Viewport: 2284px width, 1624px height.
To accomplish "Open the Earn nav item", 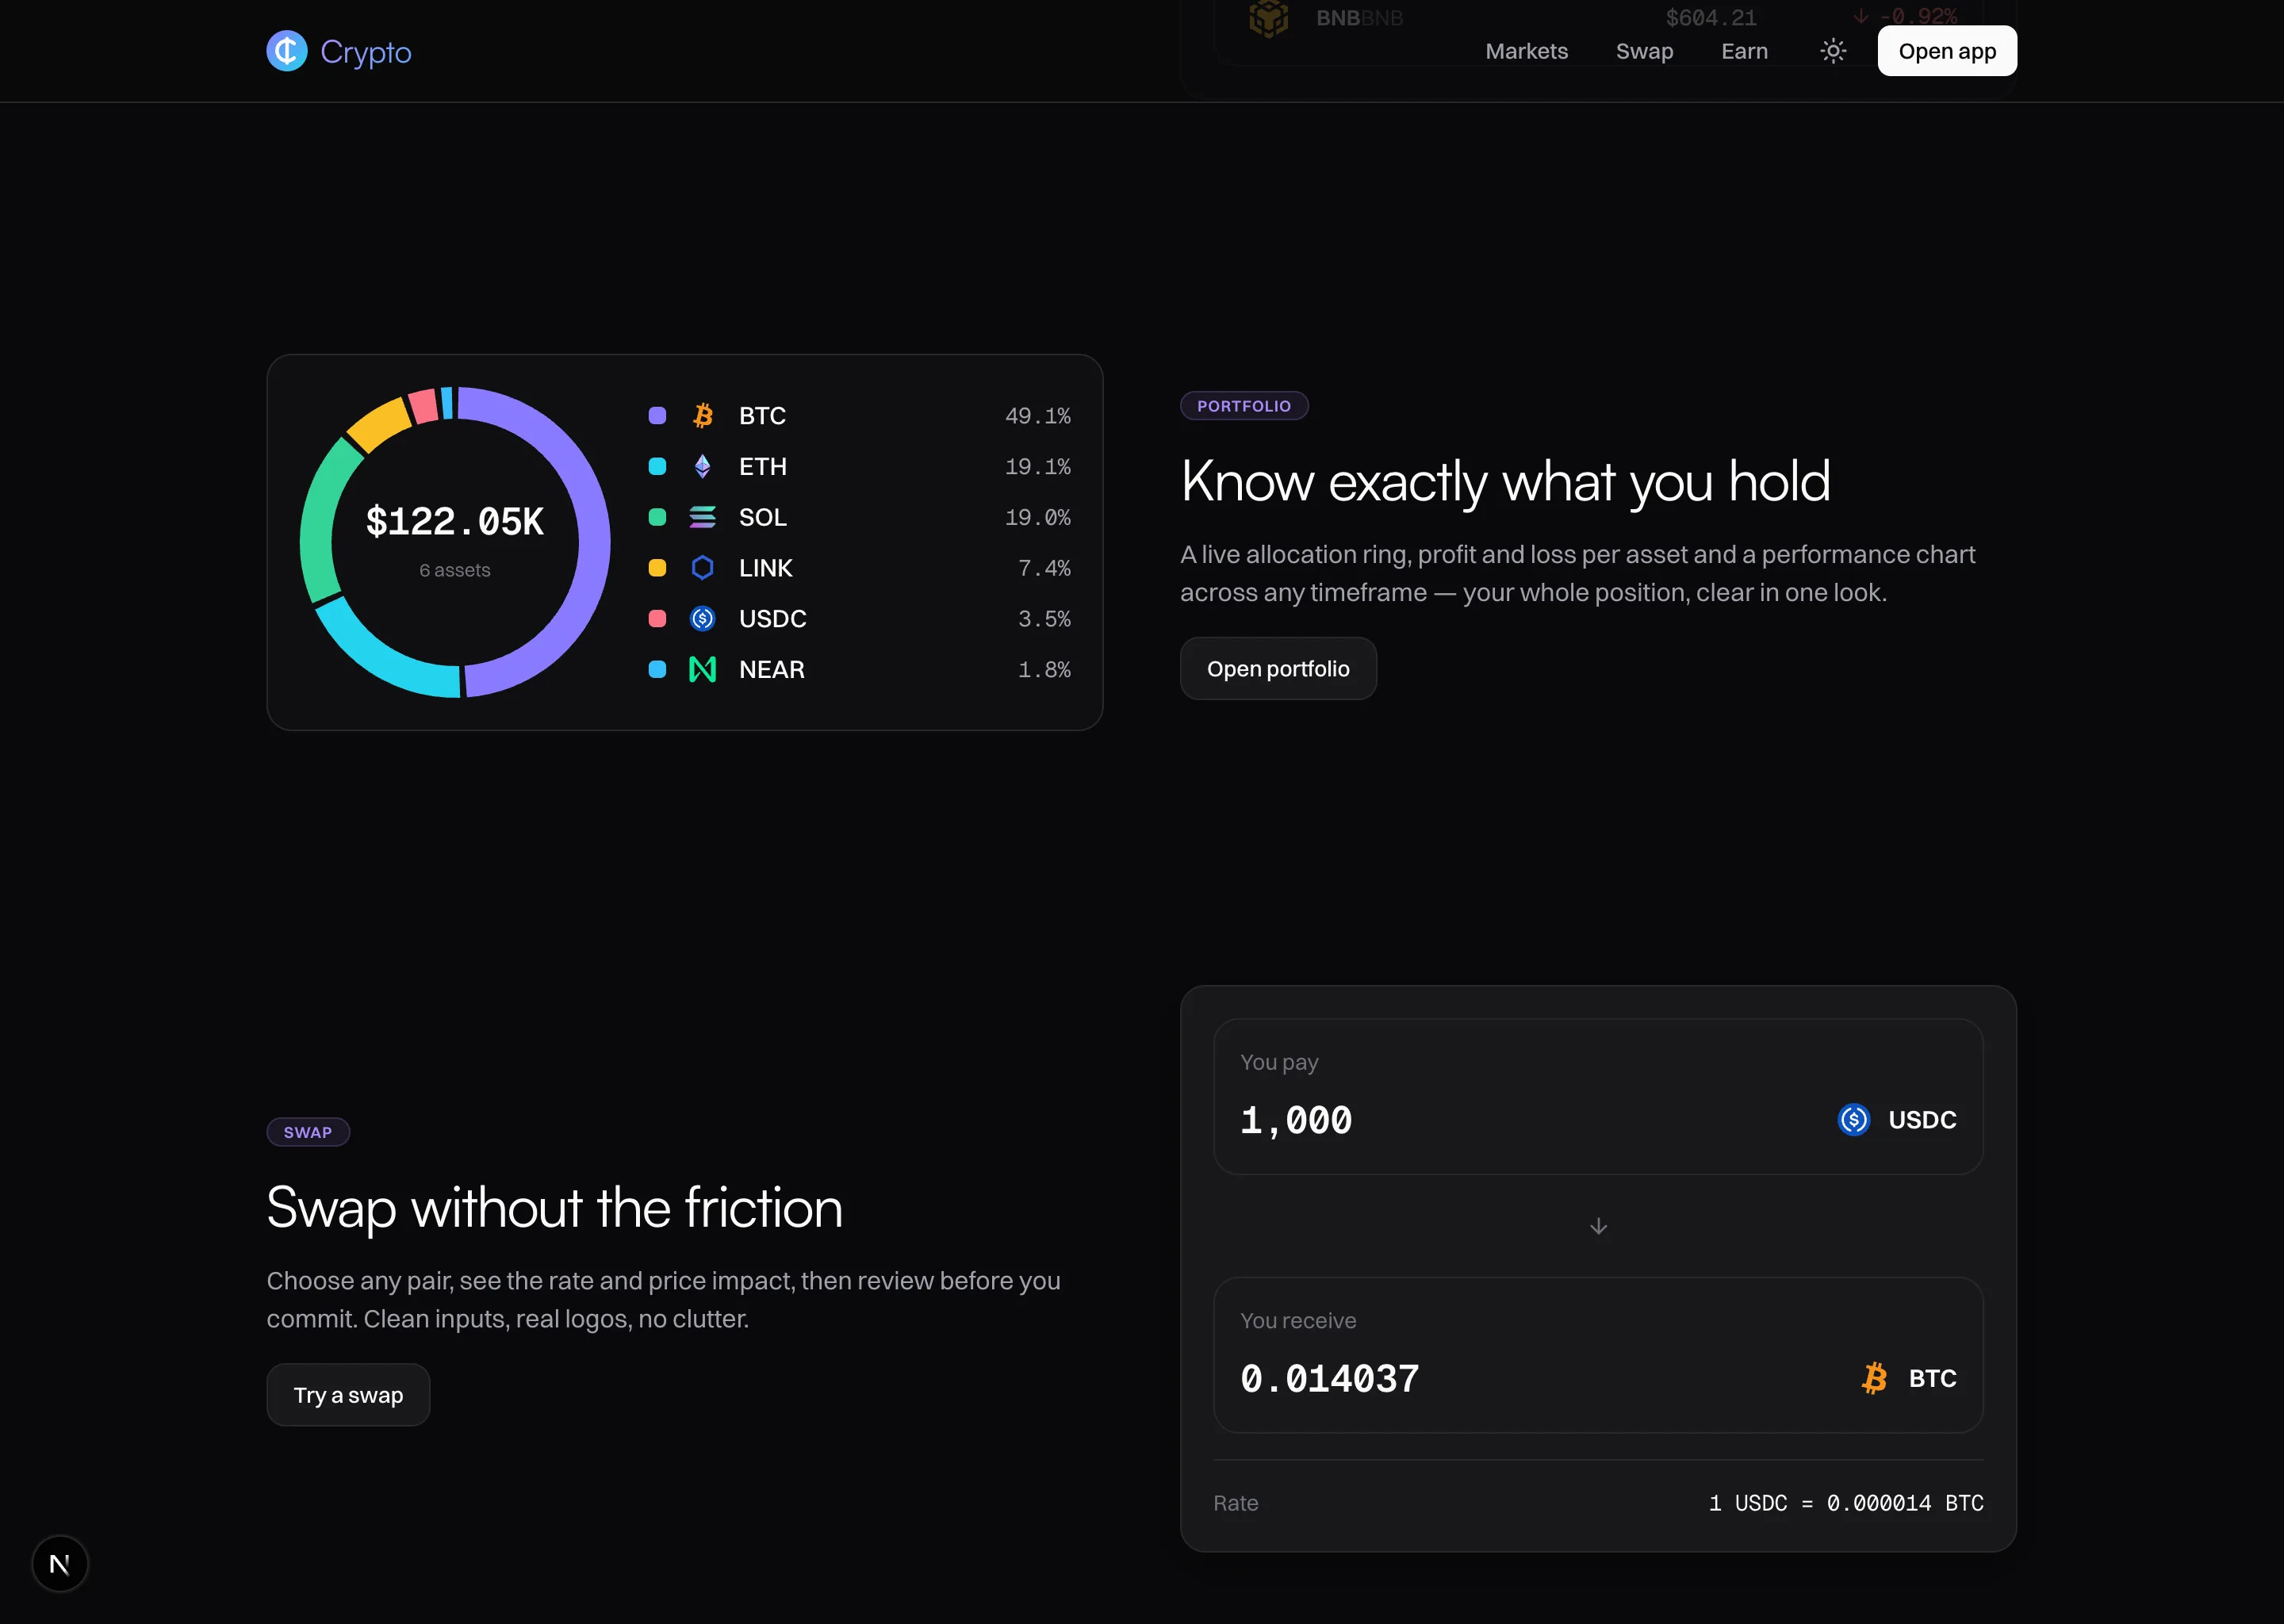I will [1744, 51].
